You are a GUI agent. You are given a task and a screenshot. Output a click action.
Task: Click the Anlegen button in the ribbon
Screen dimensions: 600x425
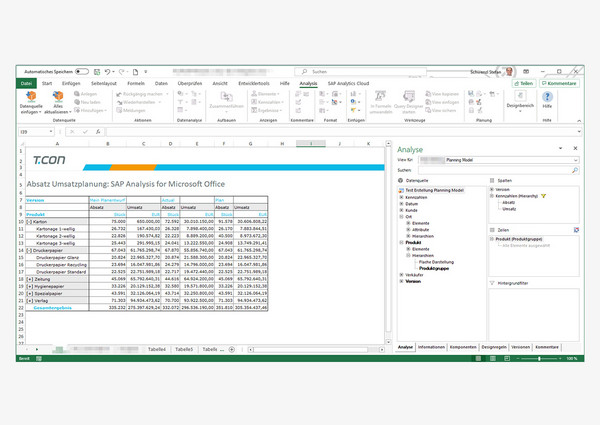85,94
